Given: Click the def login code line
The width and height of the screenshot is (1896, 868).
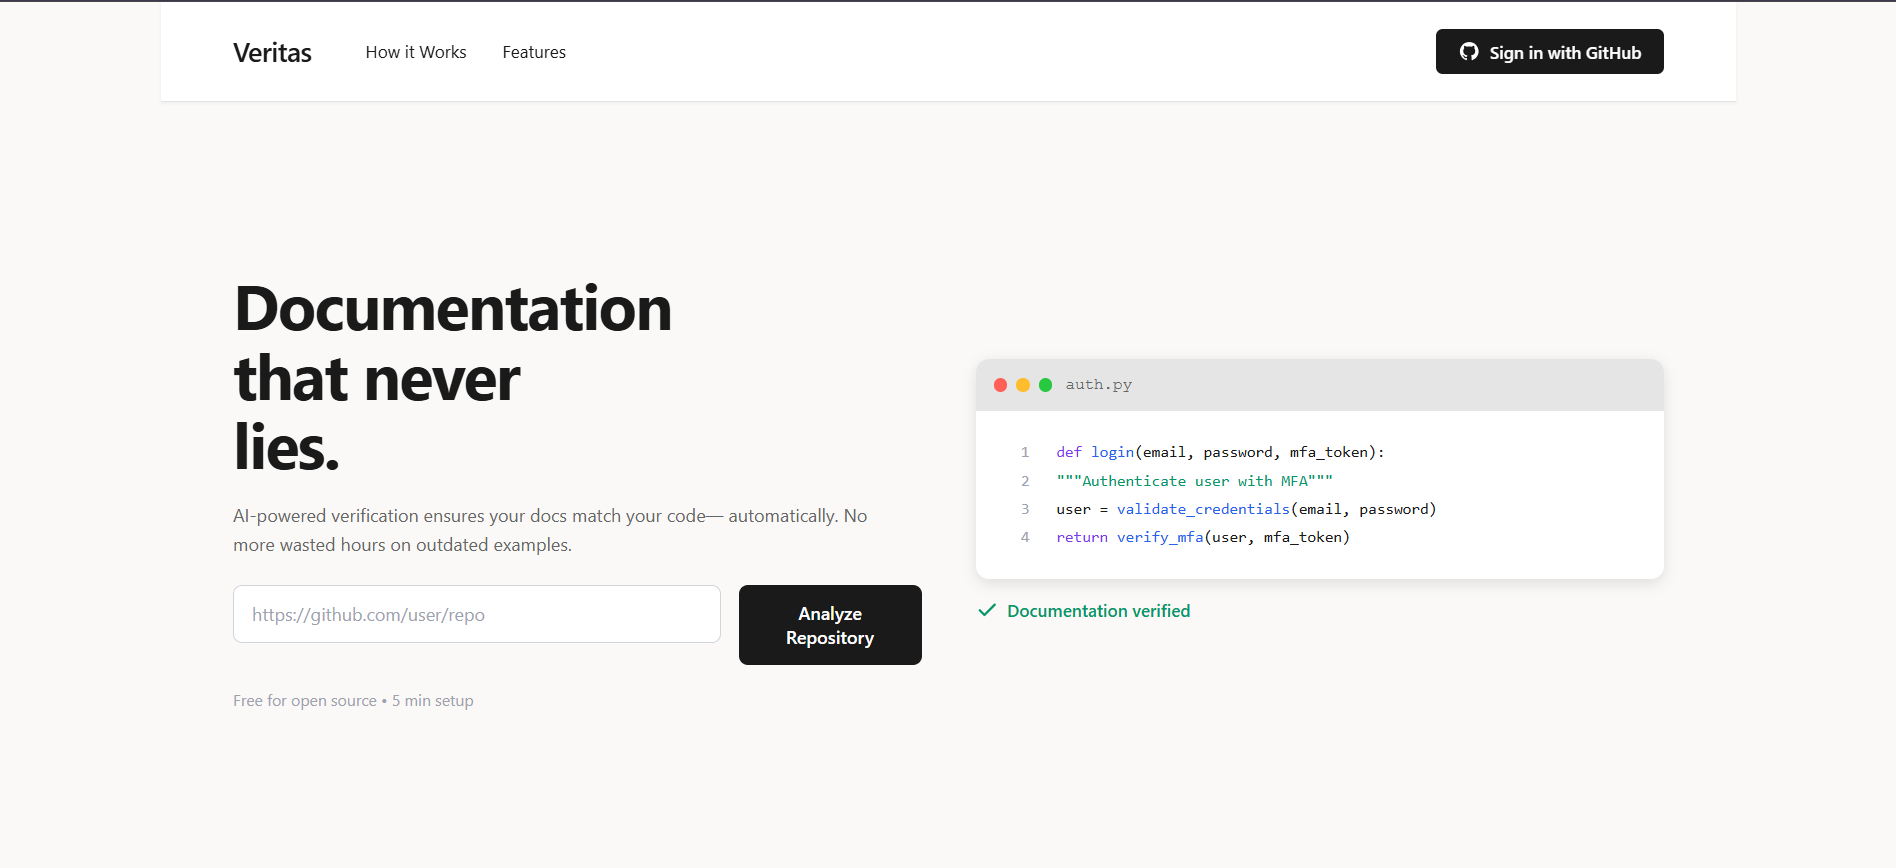Looking at the screenshot, I should coord(1220,452).
